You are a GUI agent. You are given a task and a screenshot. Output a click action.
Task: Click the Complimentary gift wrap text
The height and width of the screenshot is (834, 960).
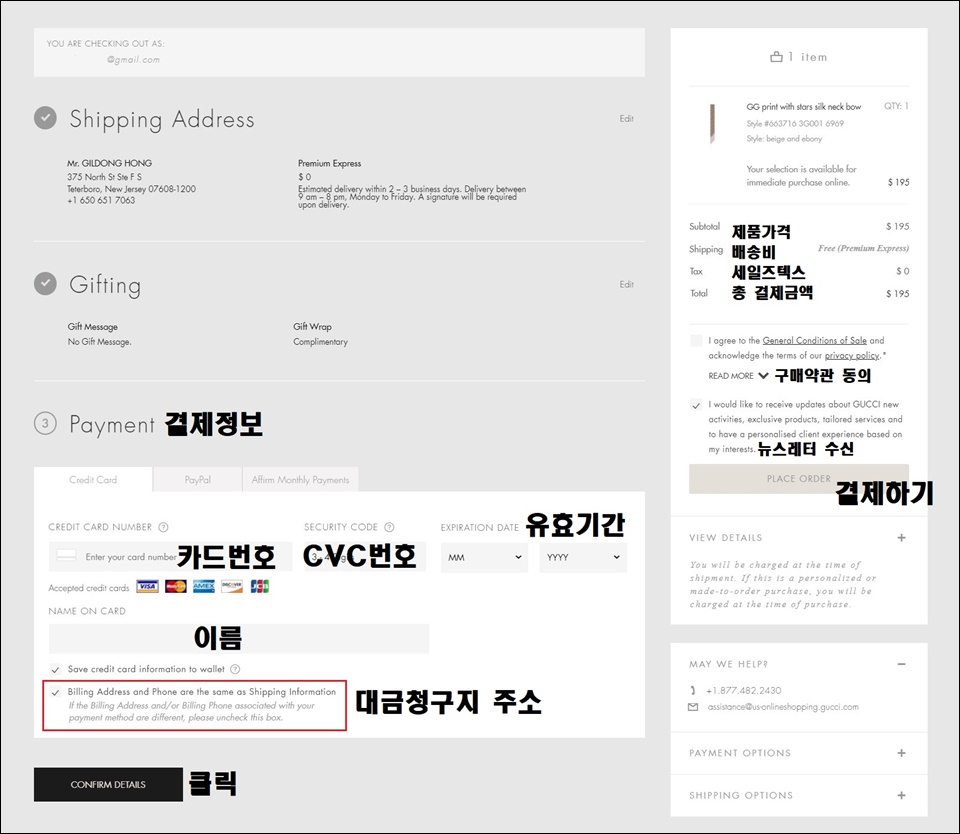coord(320,342)
